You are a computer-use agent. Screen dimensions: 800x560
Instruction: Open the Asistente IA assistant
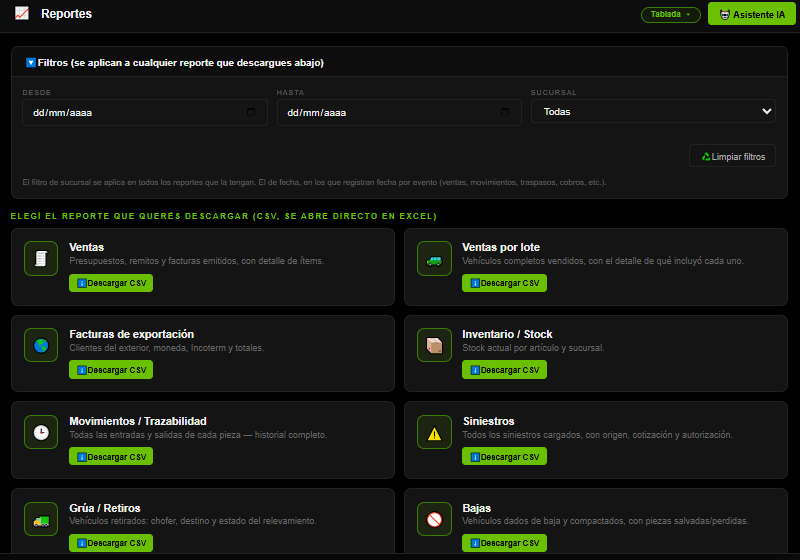752,14
